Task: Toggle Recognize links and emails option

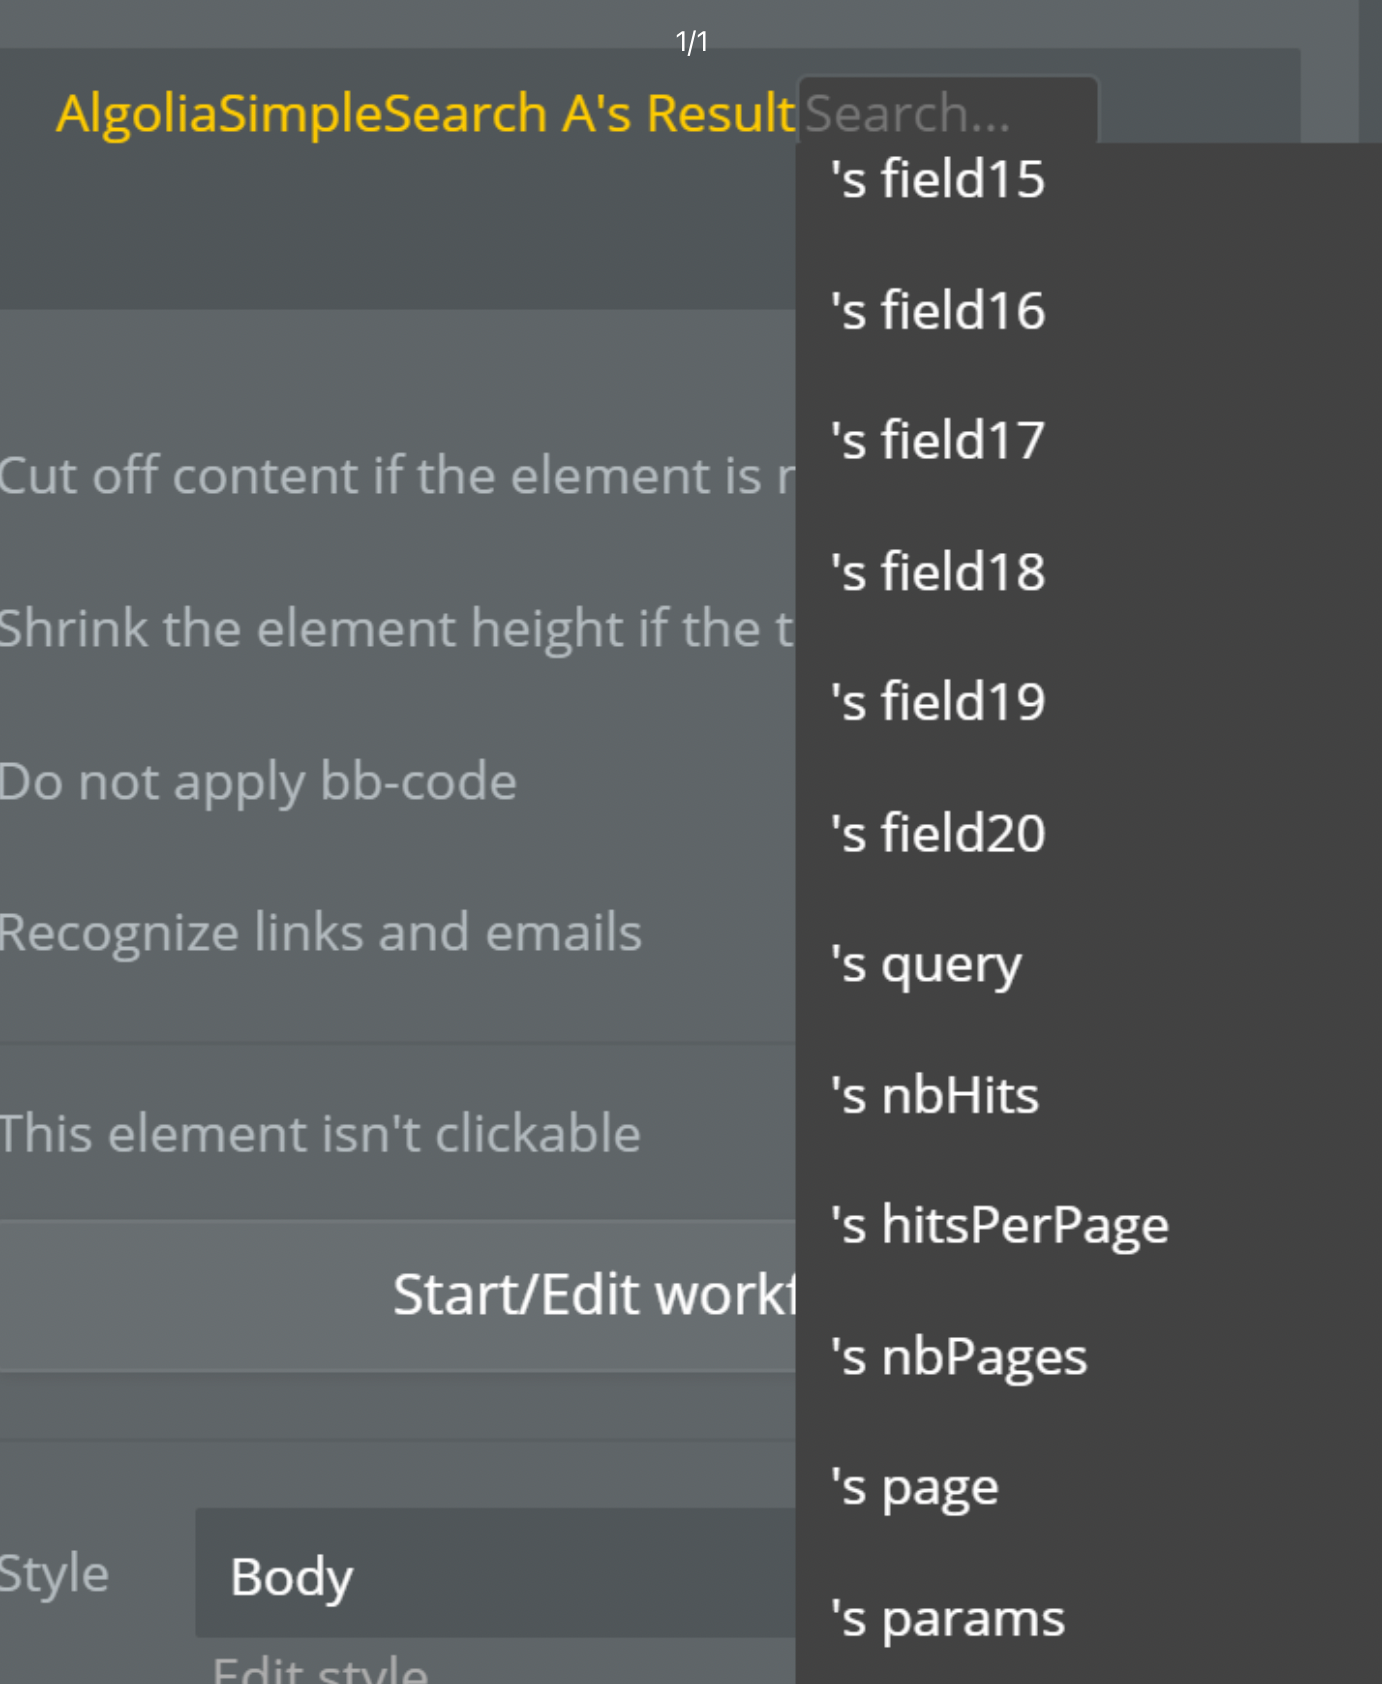Action: point(320,933)
